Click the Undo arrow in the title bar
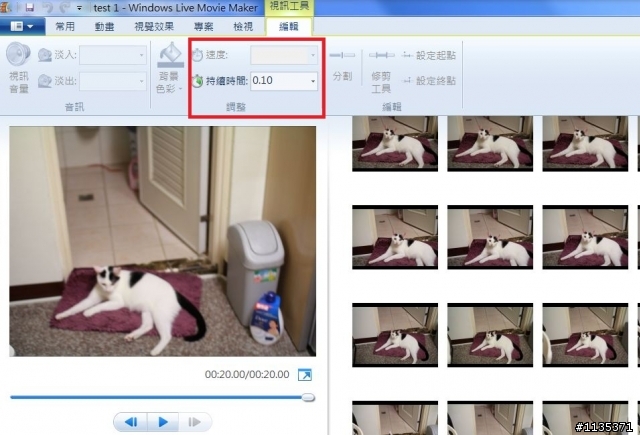This screenshot has width=640, height=435. [x=47, y=7]
